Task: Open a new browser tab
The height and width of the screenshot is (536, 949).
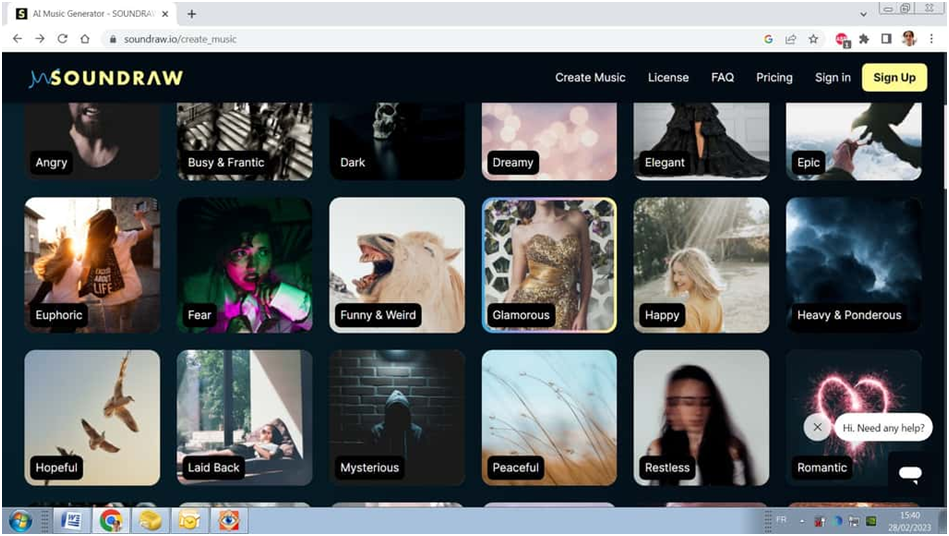Action: point(191,14)
